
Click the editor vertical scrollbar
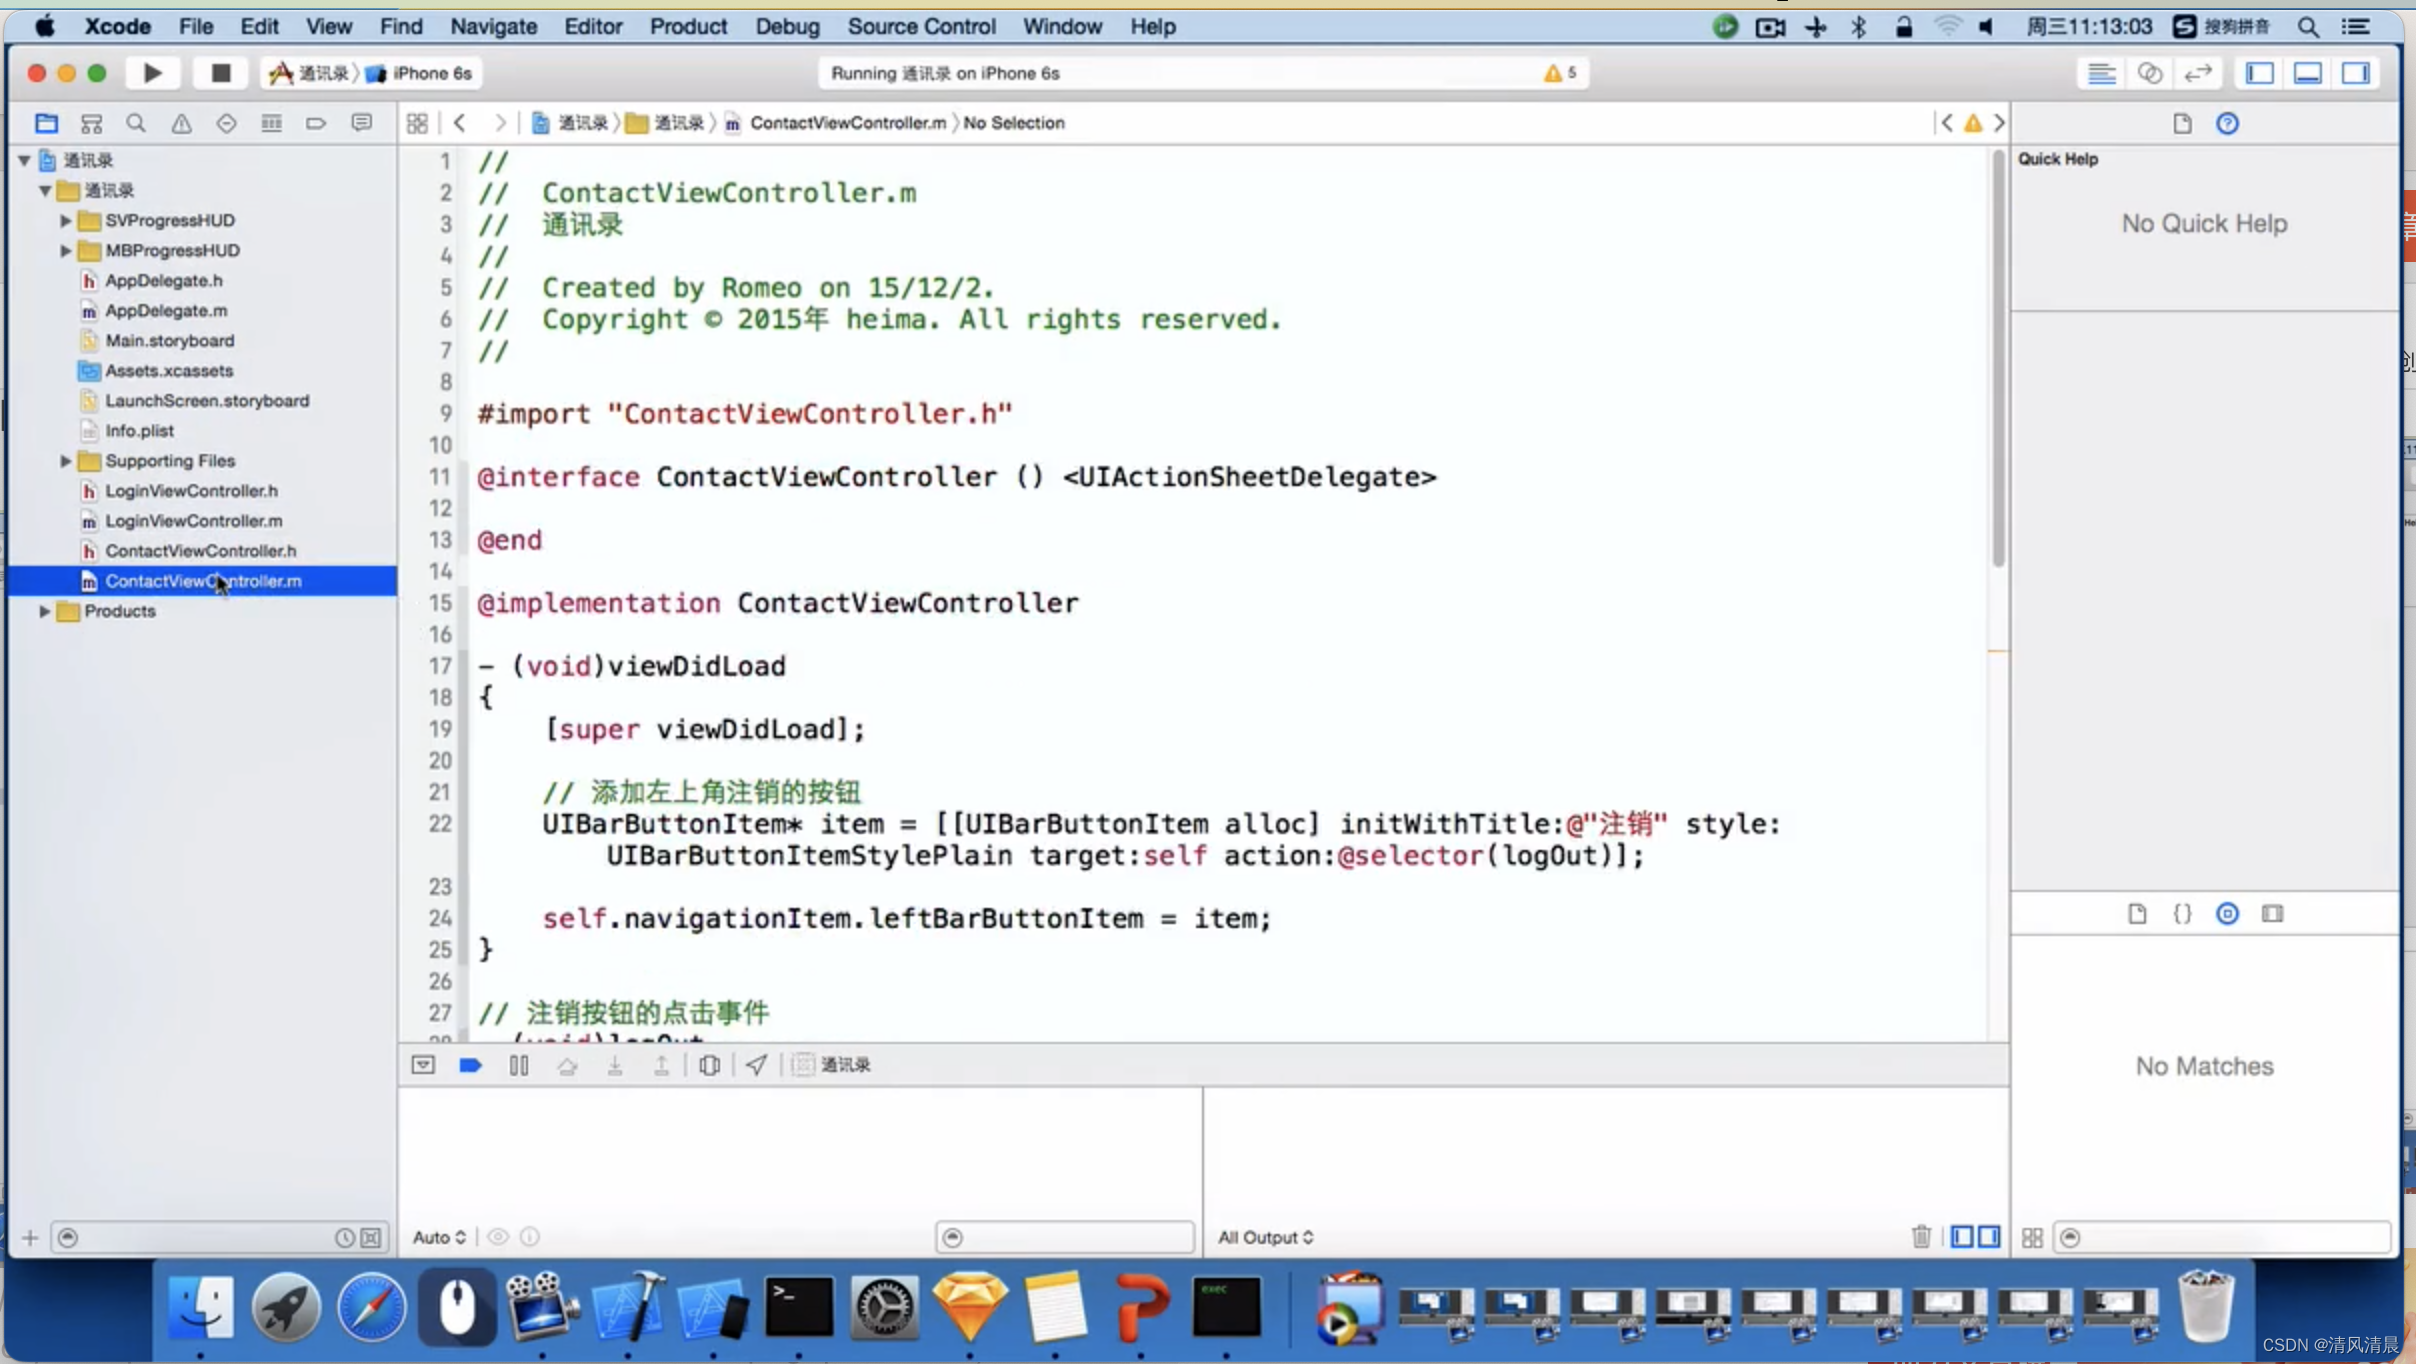pyautogui.click(x=1998, y=358)
